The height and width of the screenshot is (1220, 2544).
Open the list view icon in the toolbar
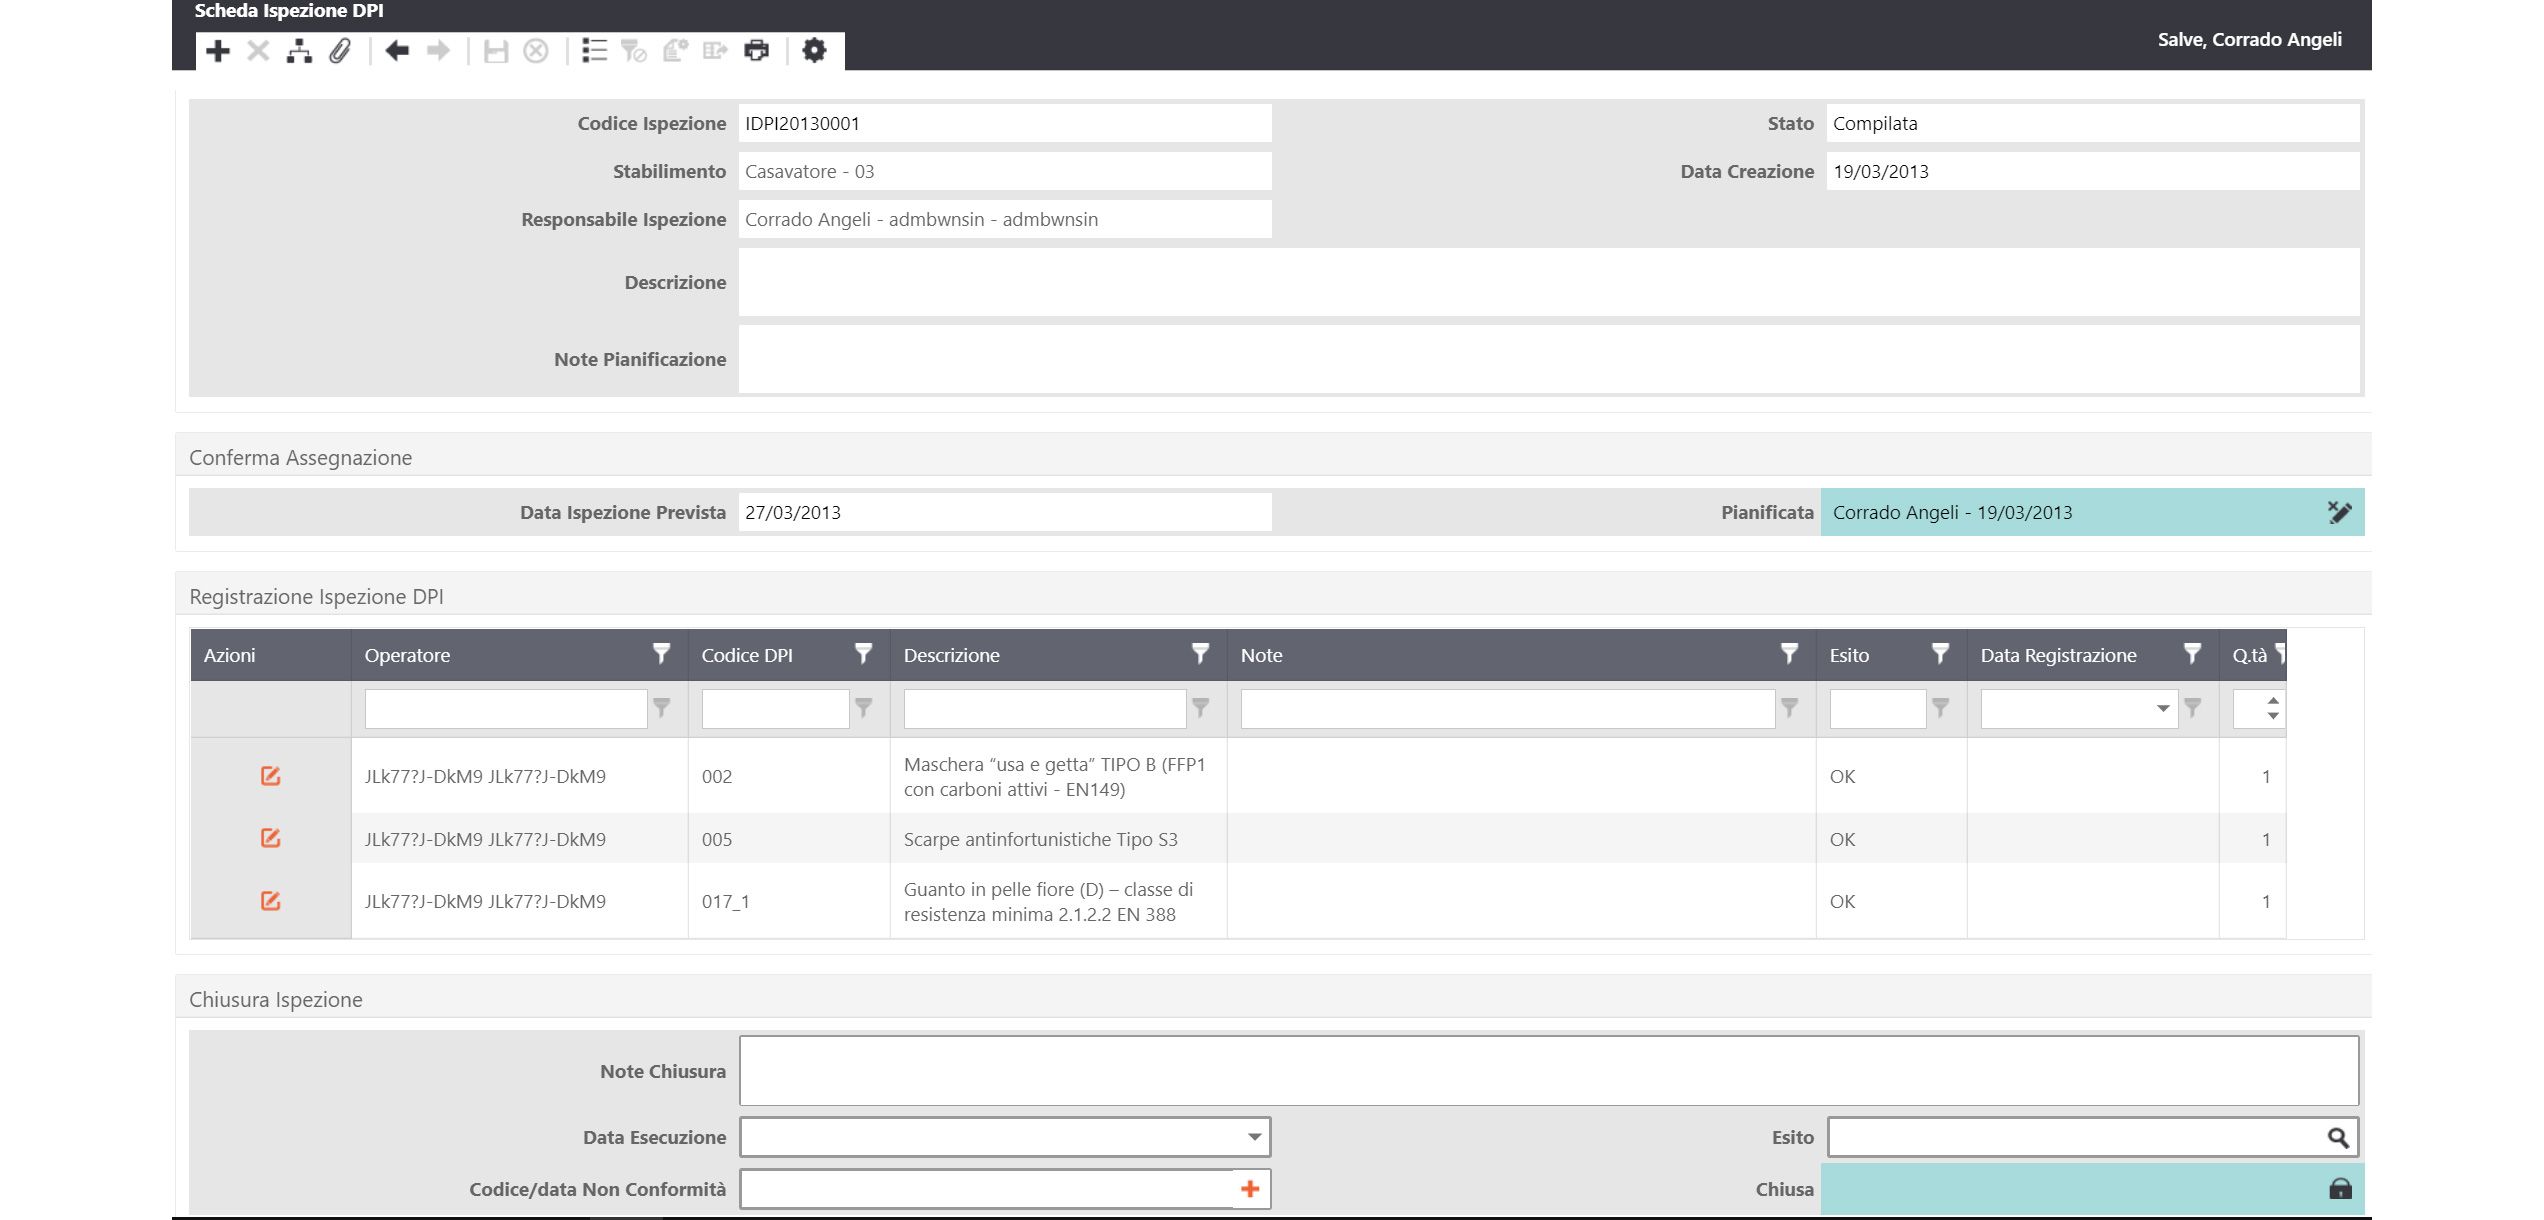pyautogui.click(x=594, y=51)
